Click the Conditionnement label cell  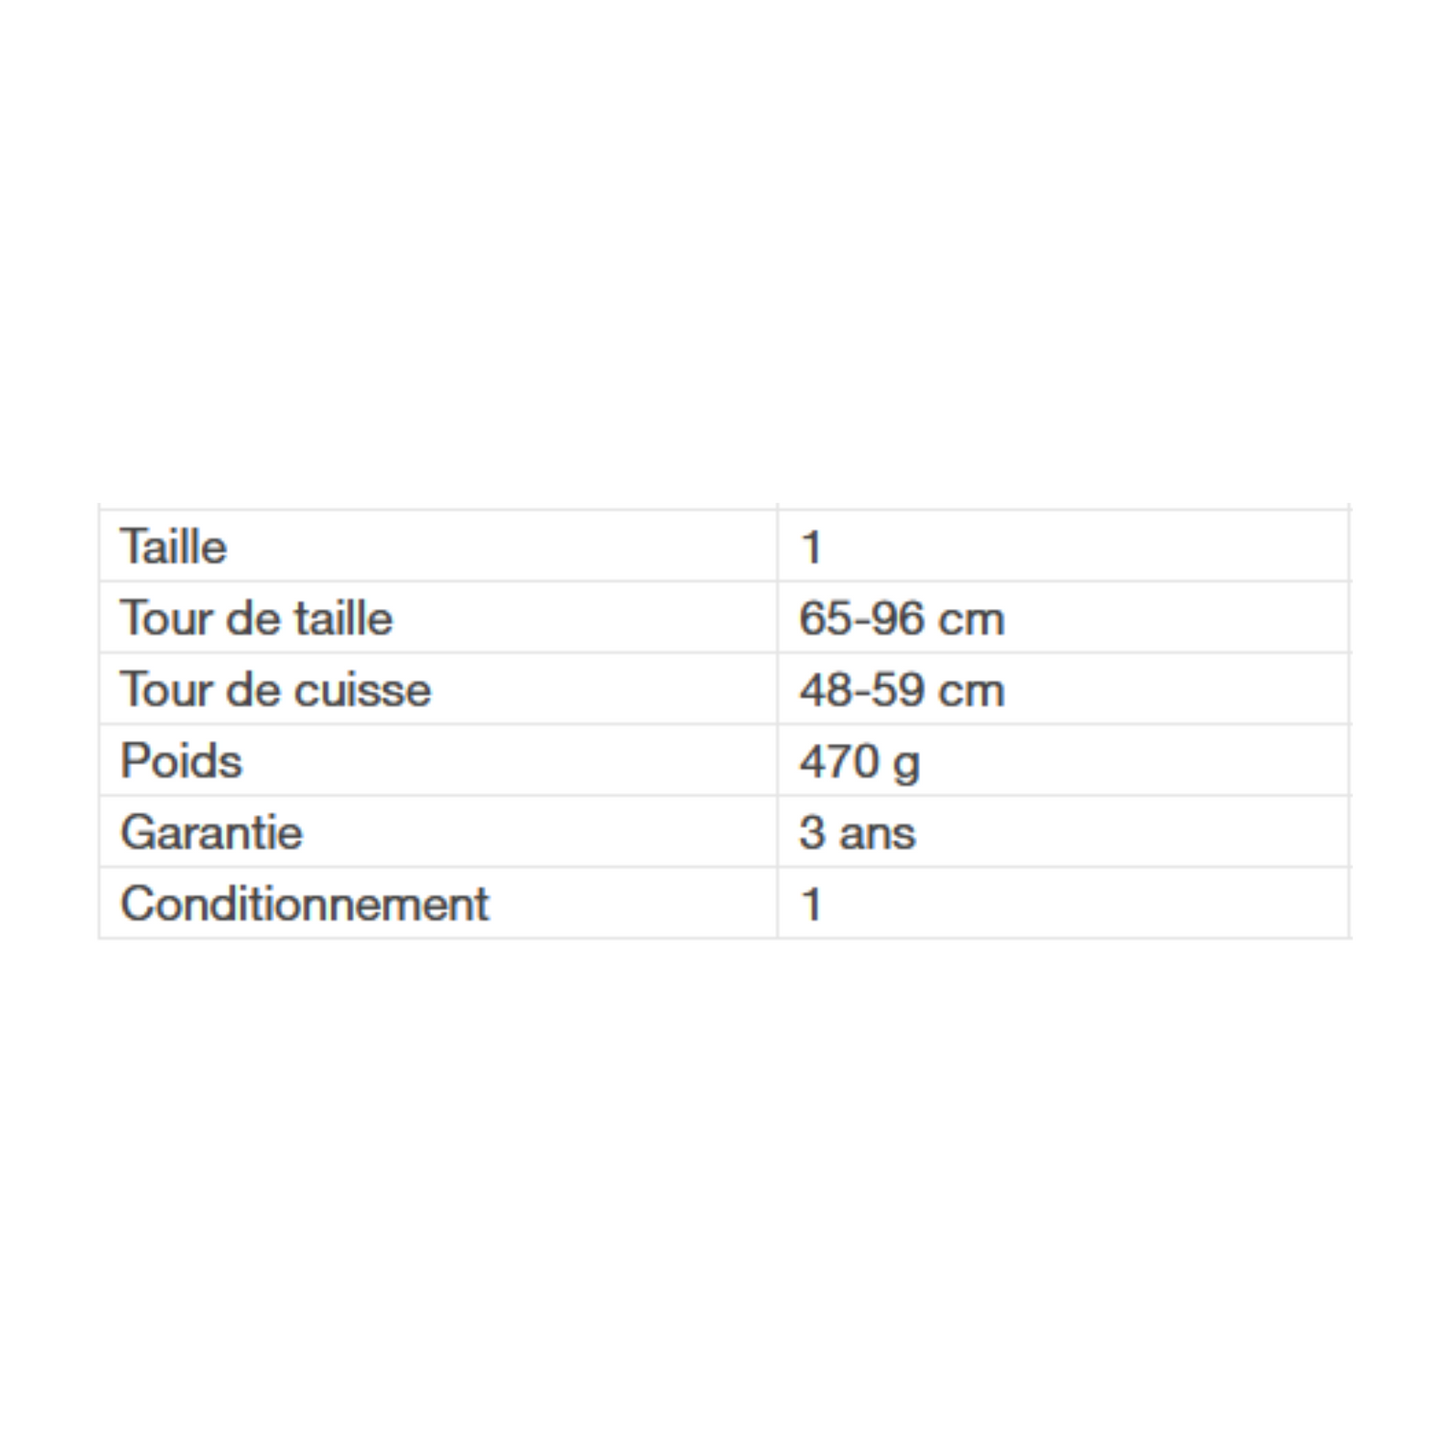coord(304,904)
